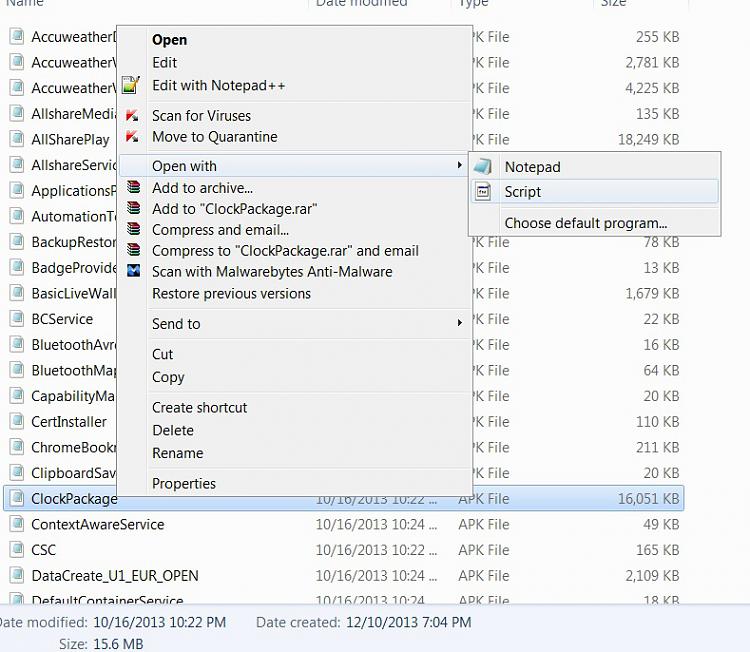Viewport: 750px width, 652px height.
Task: Click Kaspersky icon next to Scan for Viruses
Action: [x=132, y=115]
